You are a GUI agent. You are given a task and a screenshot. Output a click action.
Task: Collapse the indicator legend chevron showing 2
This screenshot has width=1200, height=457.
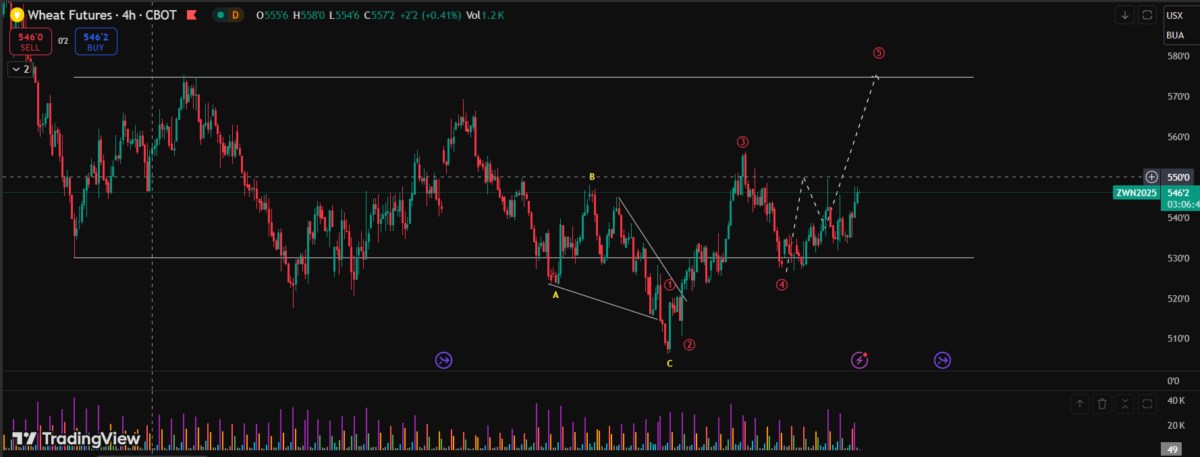pyautogui.click(x=19, y=69)
